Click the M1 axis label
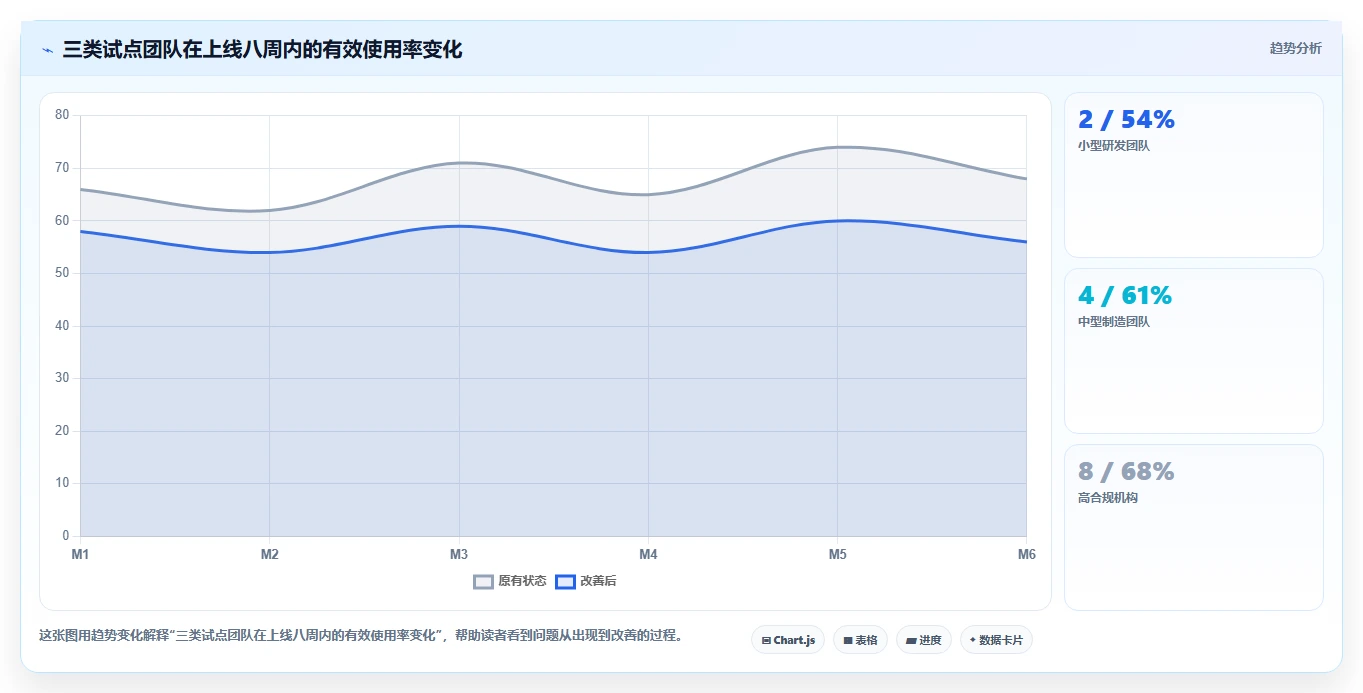 point(80,554)
